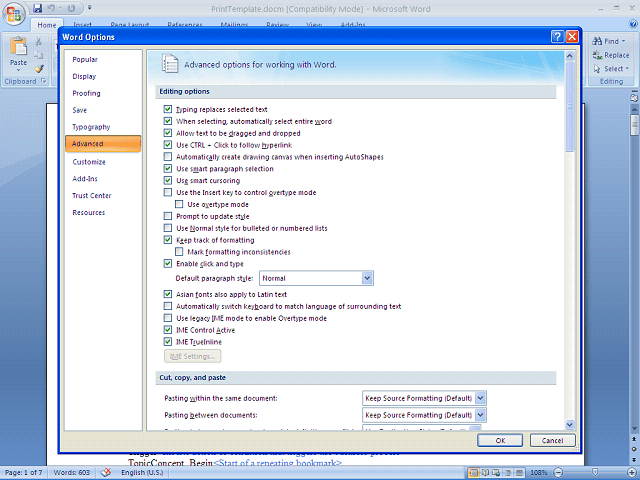This screenshot has width=640, height=480.
Task: Switch to Print Layout view icon
Action: [x=474, y=473]
